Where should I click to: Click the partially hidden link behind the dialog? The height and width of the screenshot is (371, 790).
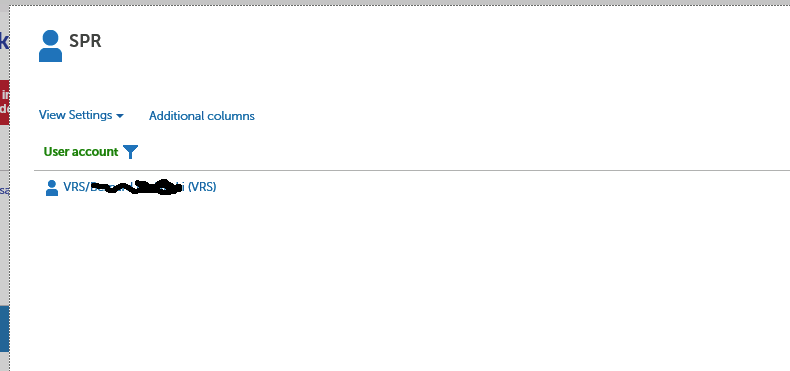tap(4, 191)
